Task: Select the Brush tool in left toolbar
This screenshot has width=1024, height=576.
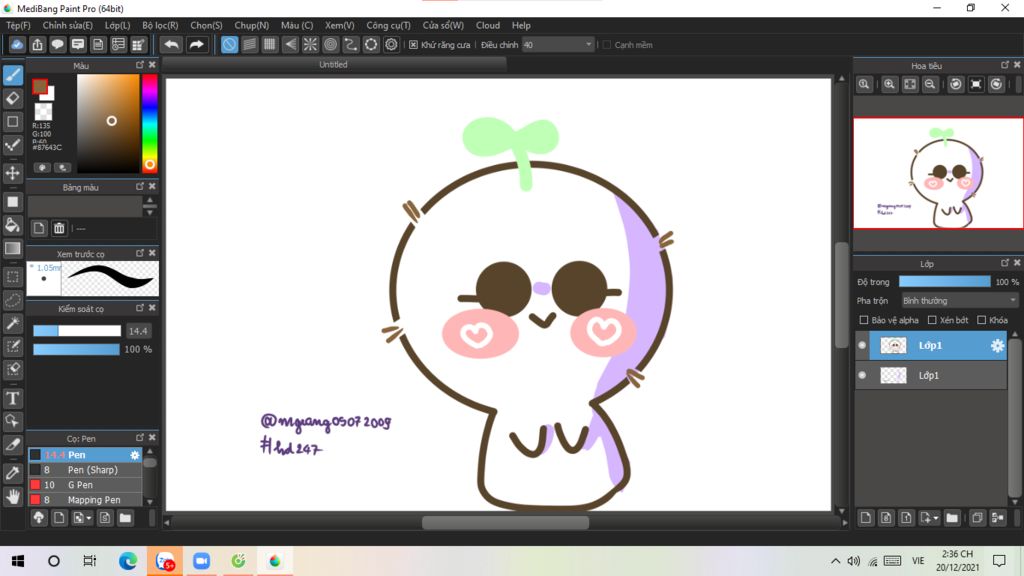Action: (13, 75)
